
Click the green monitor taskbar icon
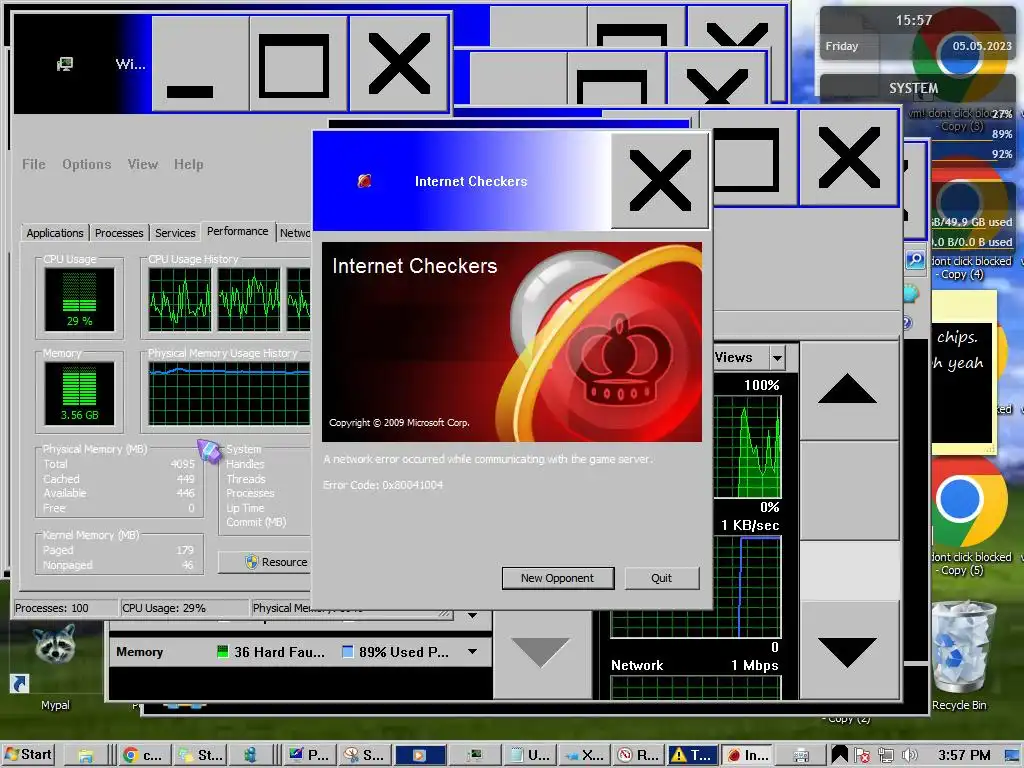pos(475,755)
